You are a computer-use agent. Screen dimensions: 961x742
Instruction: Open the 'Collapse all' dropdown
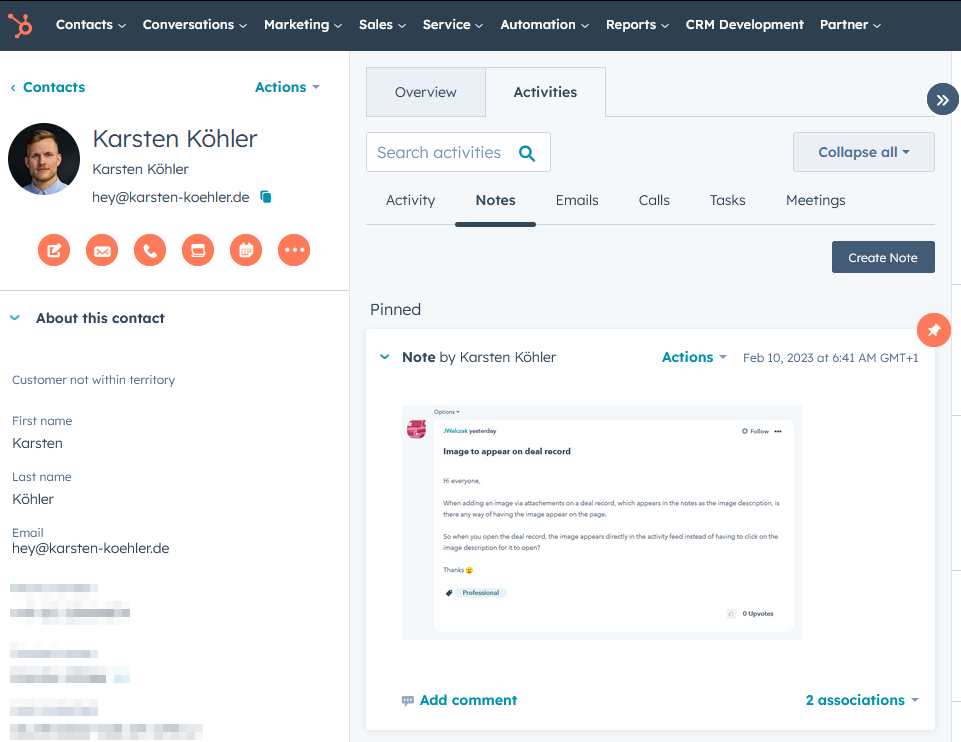pyautogui.click(x=863, y=152)
